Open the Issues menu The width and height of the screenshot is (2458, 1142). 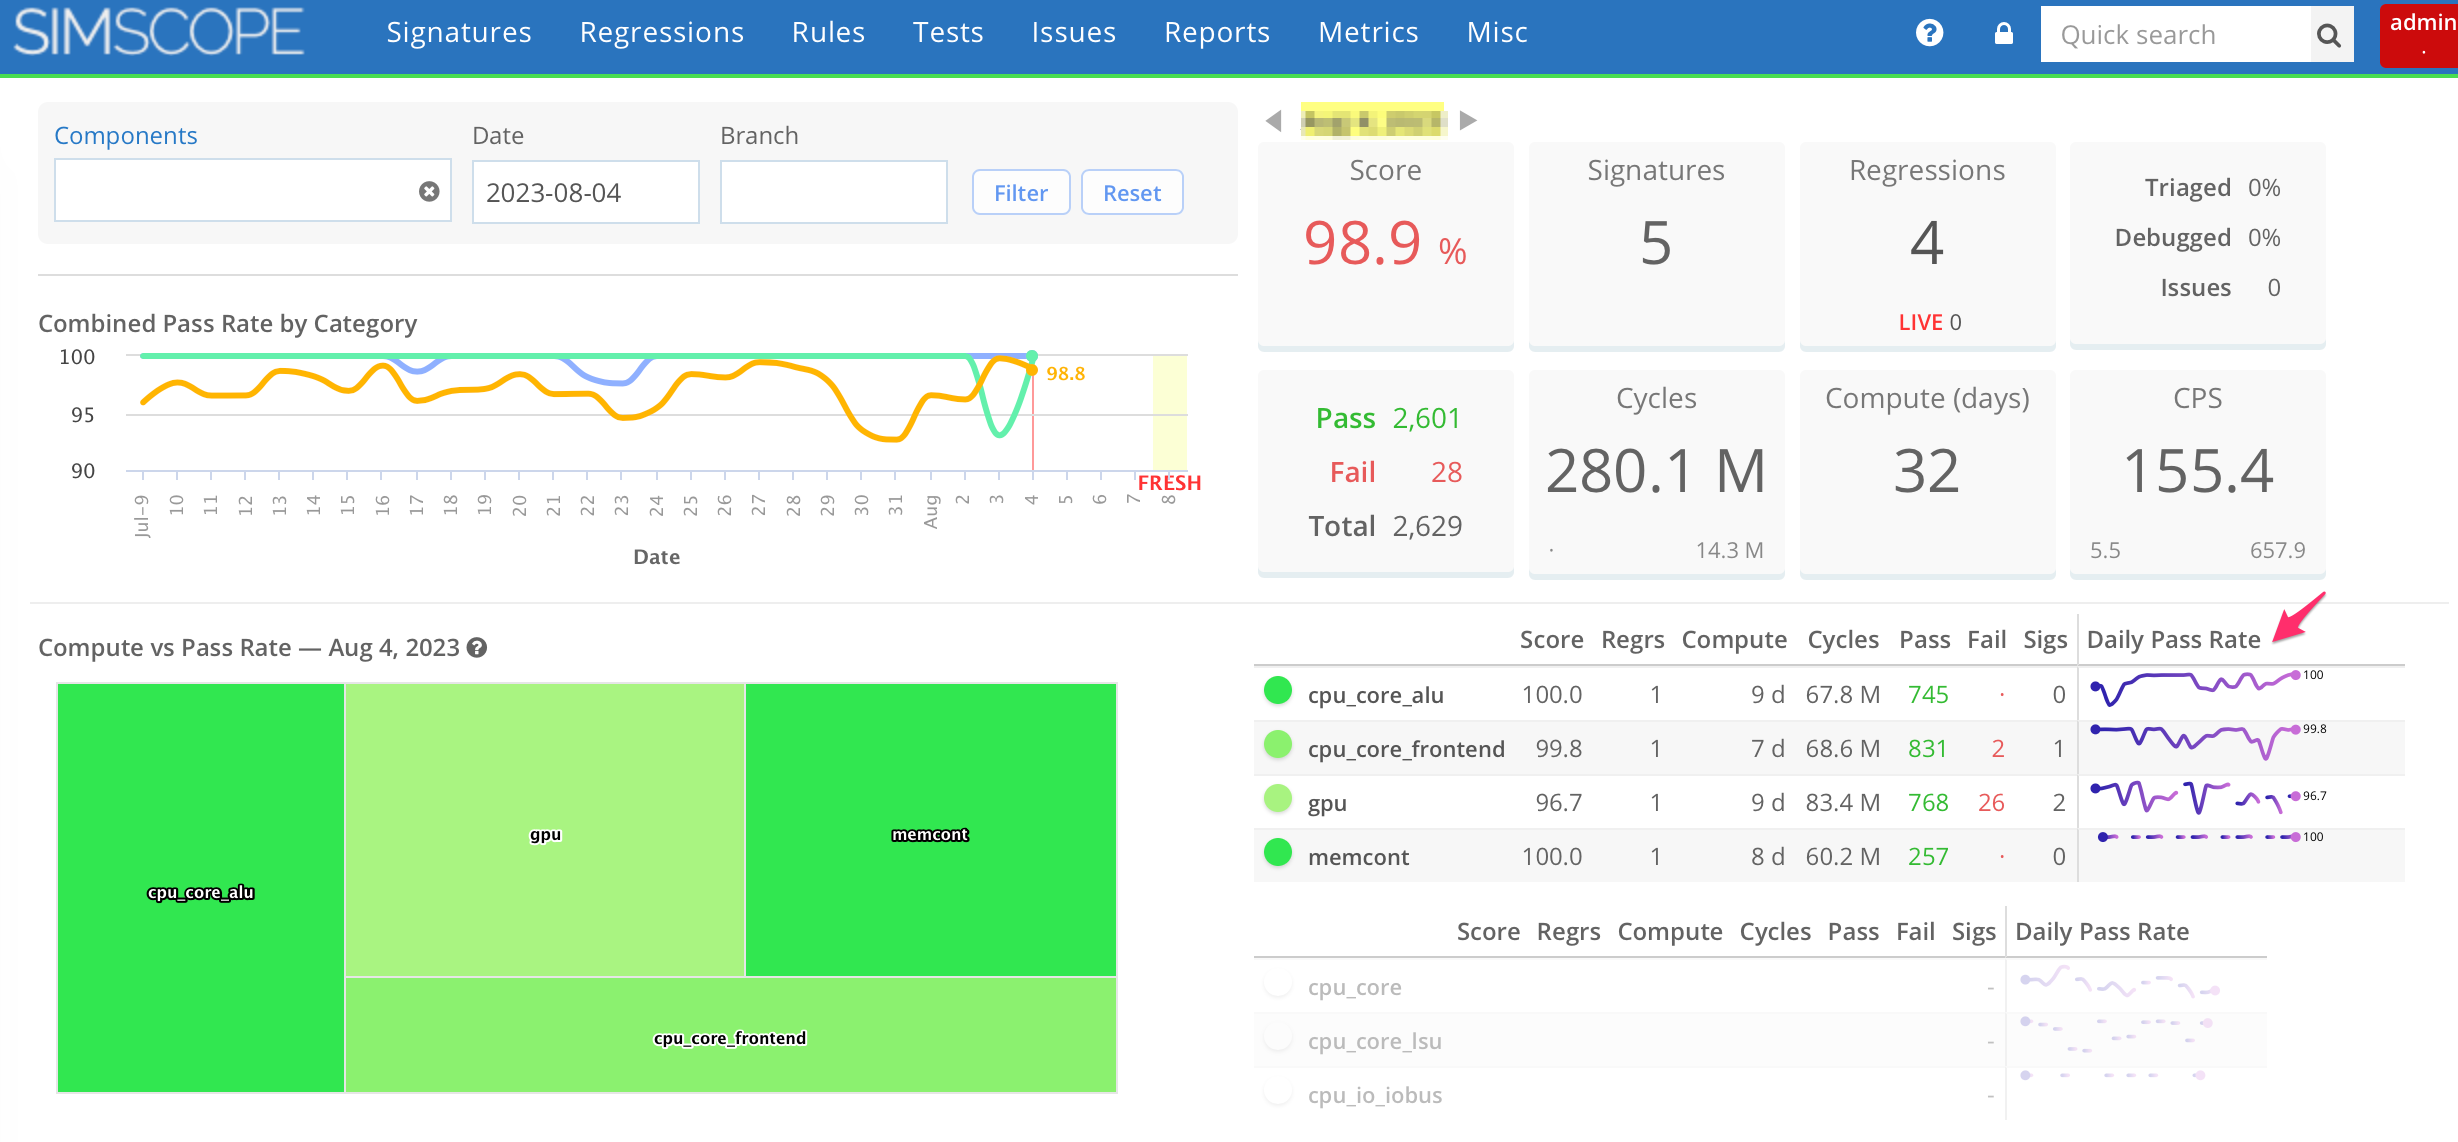coord(1073,33)
